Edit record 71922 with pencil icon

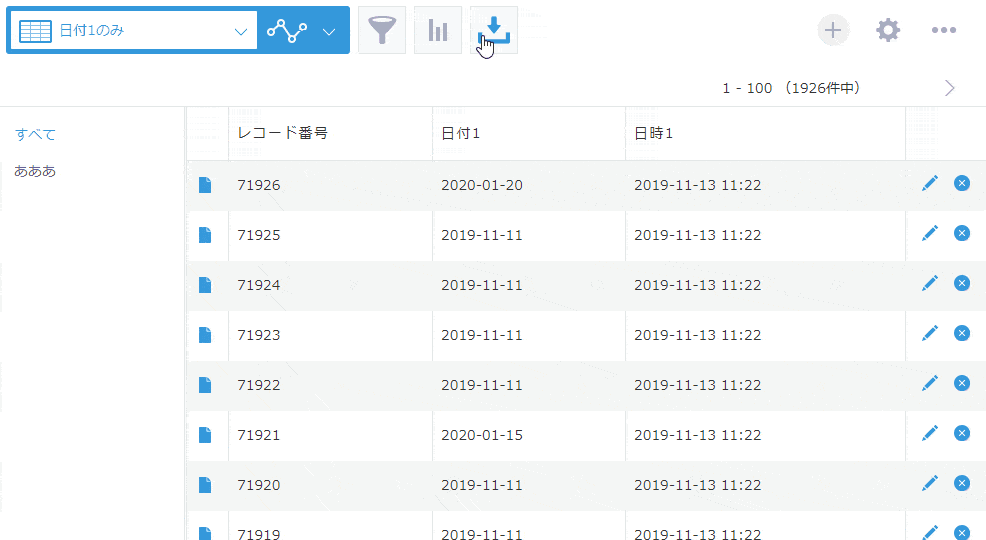click(930, 383)
